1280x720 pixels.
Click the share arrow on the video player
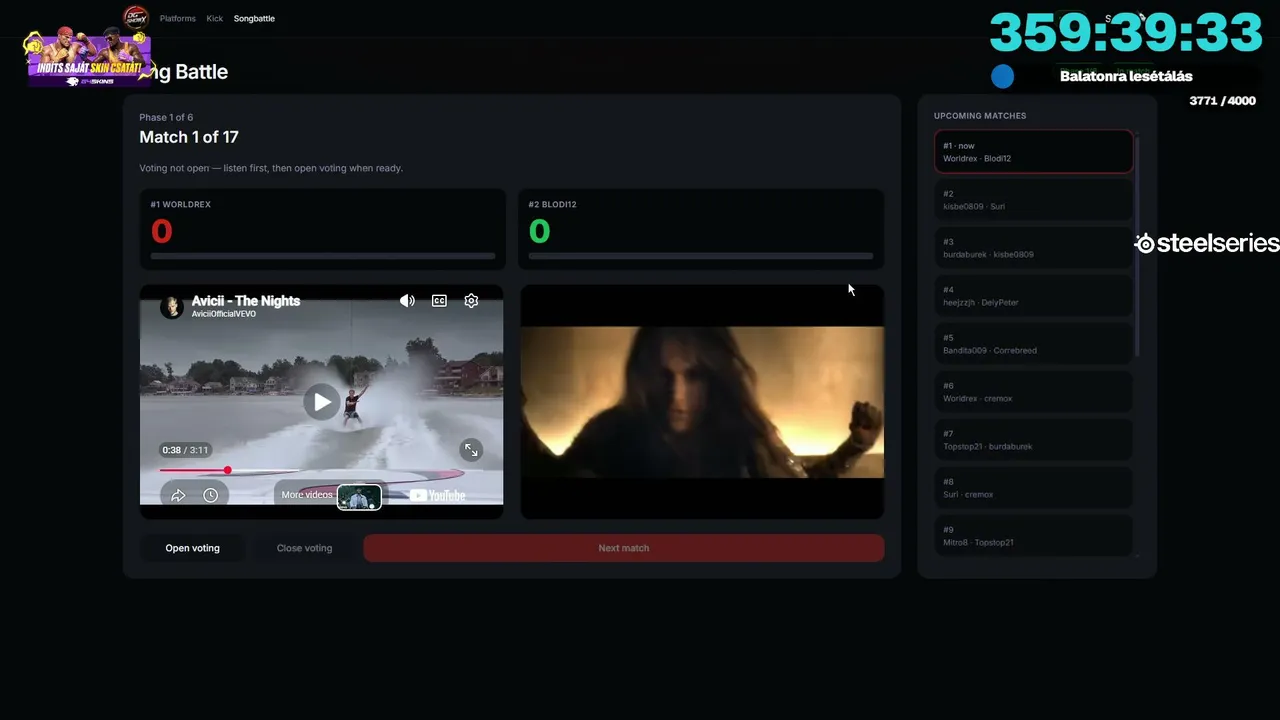(178, 495)
